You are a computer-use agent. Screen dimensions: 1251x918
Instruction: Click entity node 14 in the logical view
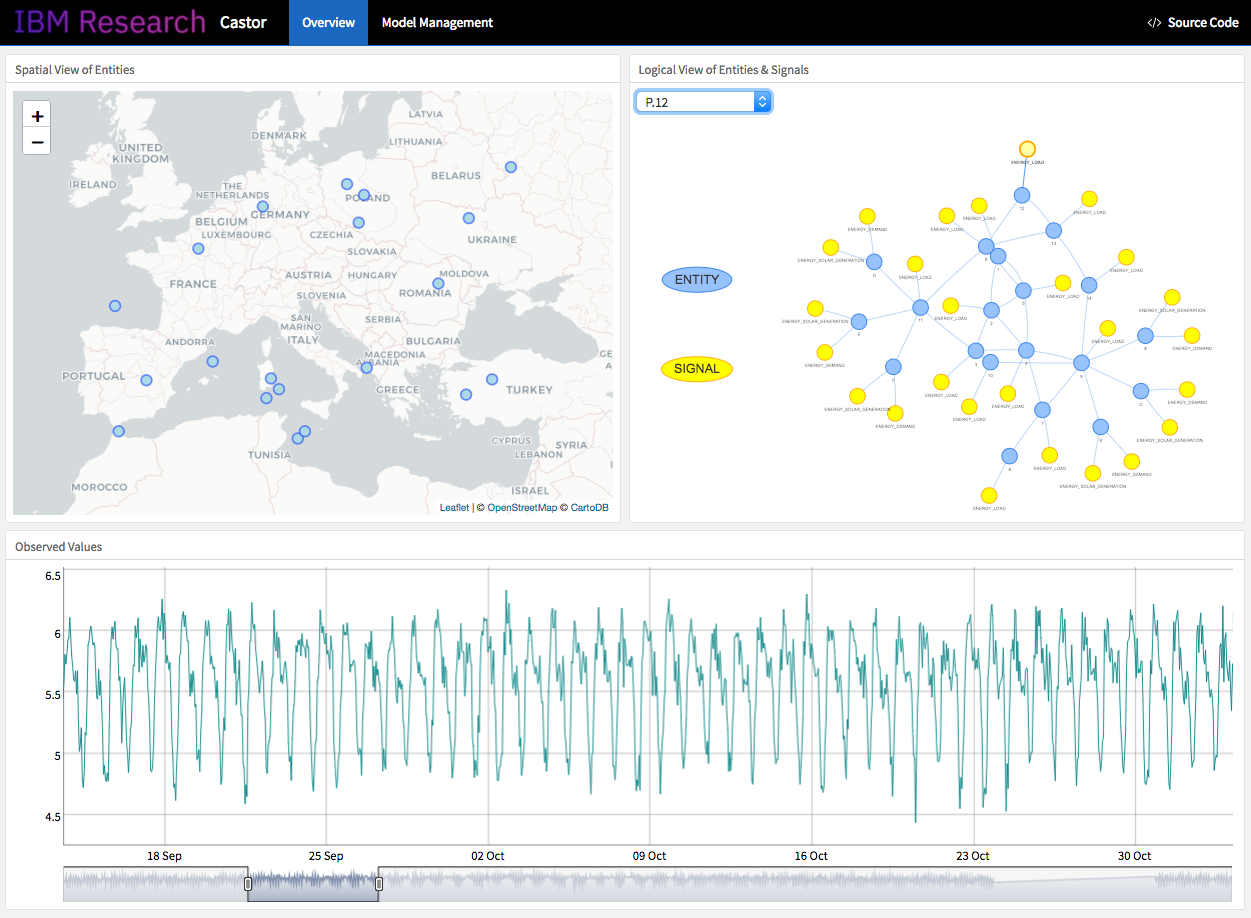(1089, 285)
